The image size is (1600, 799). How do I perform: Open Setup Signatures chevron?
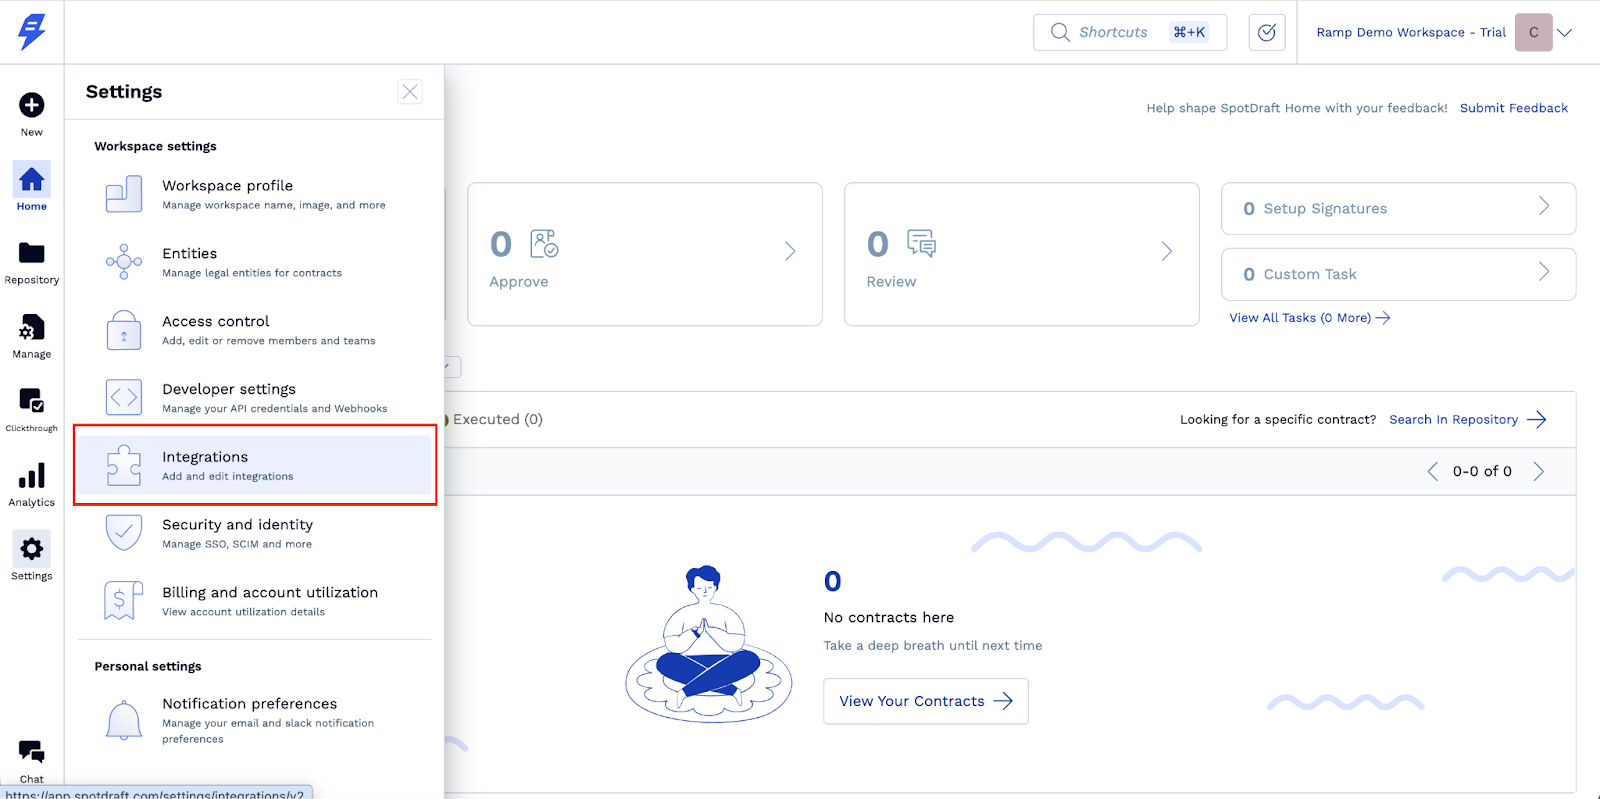[1544, 206]
